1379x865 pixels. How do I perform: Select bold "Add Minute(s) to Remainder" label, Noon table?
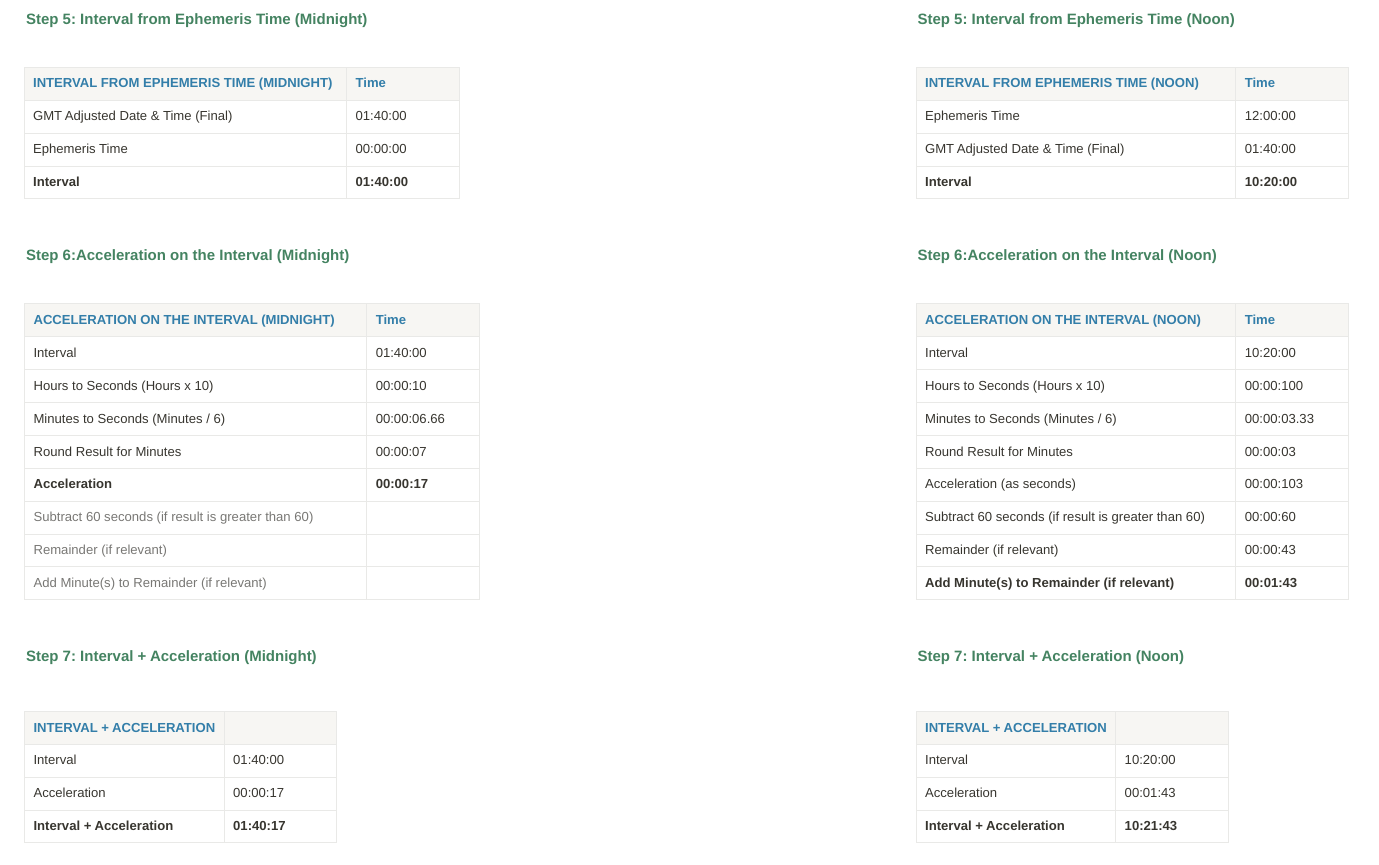[1049, 583]
